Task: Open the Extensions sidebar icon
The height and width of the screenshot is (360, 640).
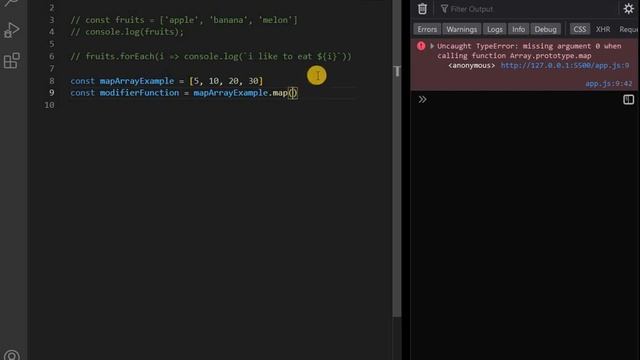Action: [x=11, y=60]
